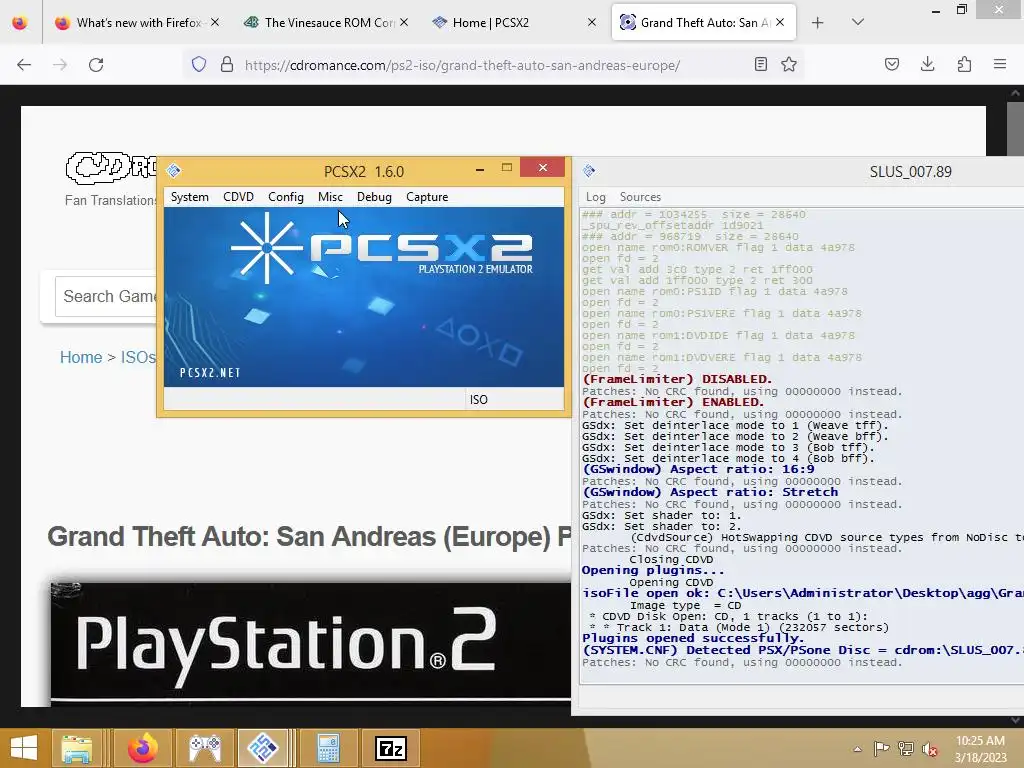
Task: Open network tray icon
Action: [x=906, y=748]
